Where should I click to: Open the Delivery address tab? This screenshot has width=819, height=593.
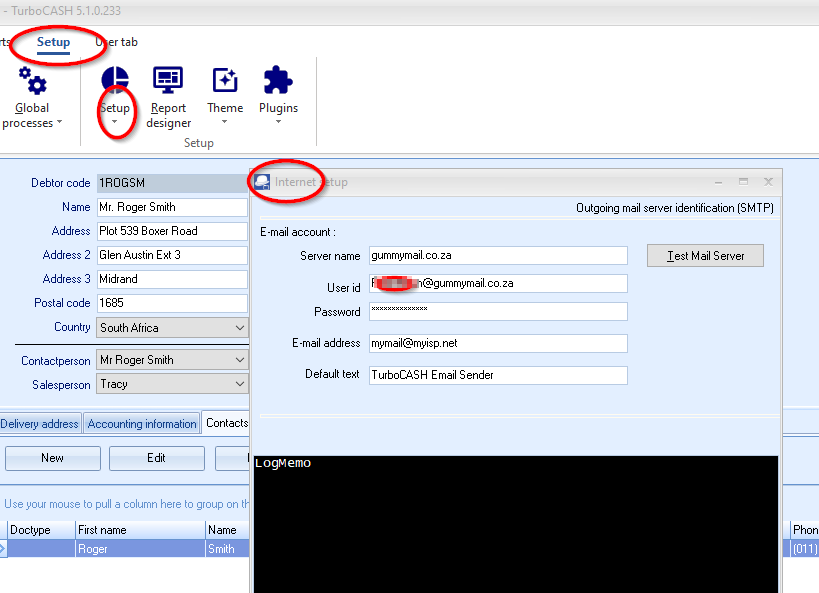click(40, 424)
